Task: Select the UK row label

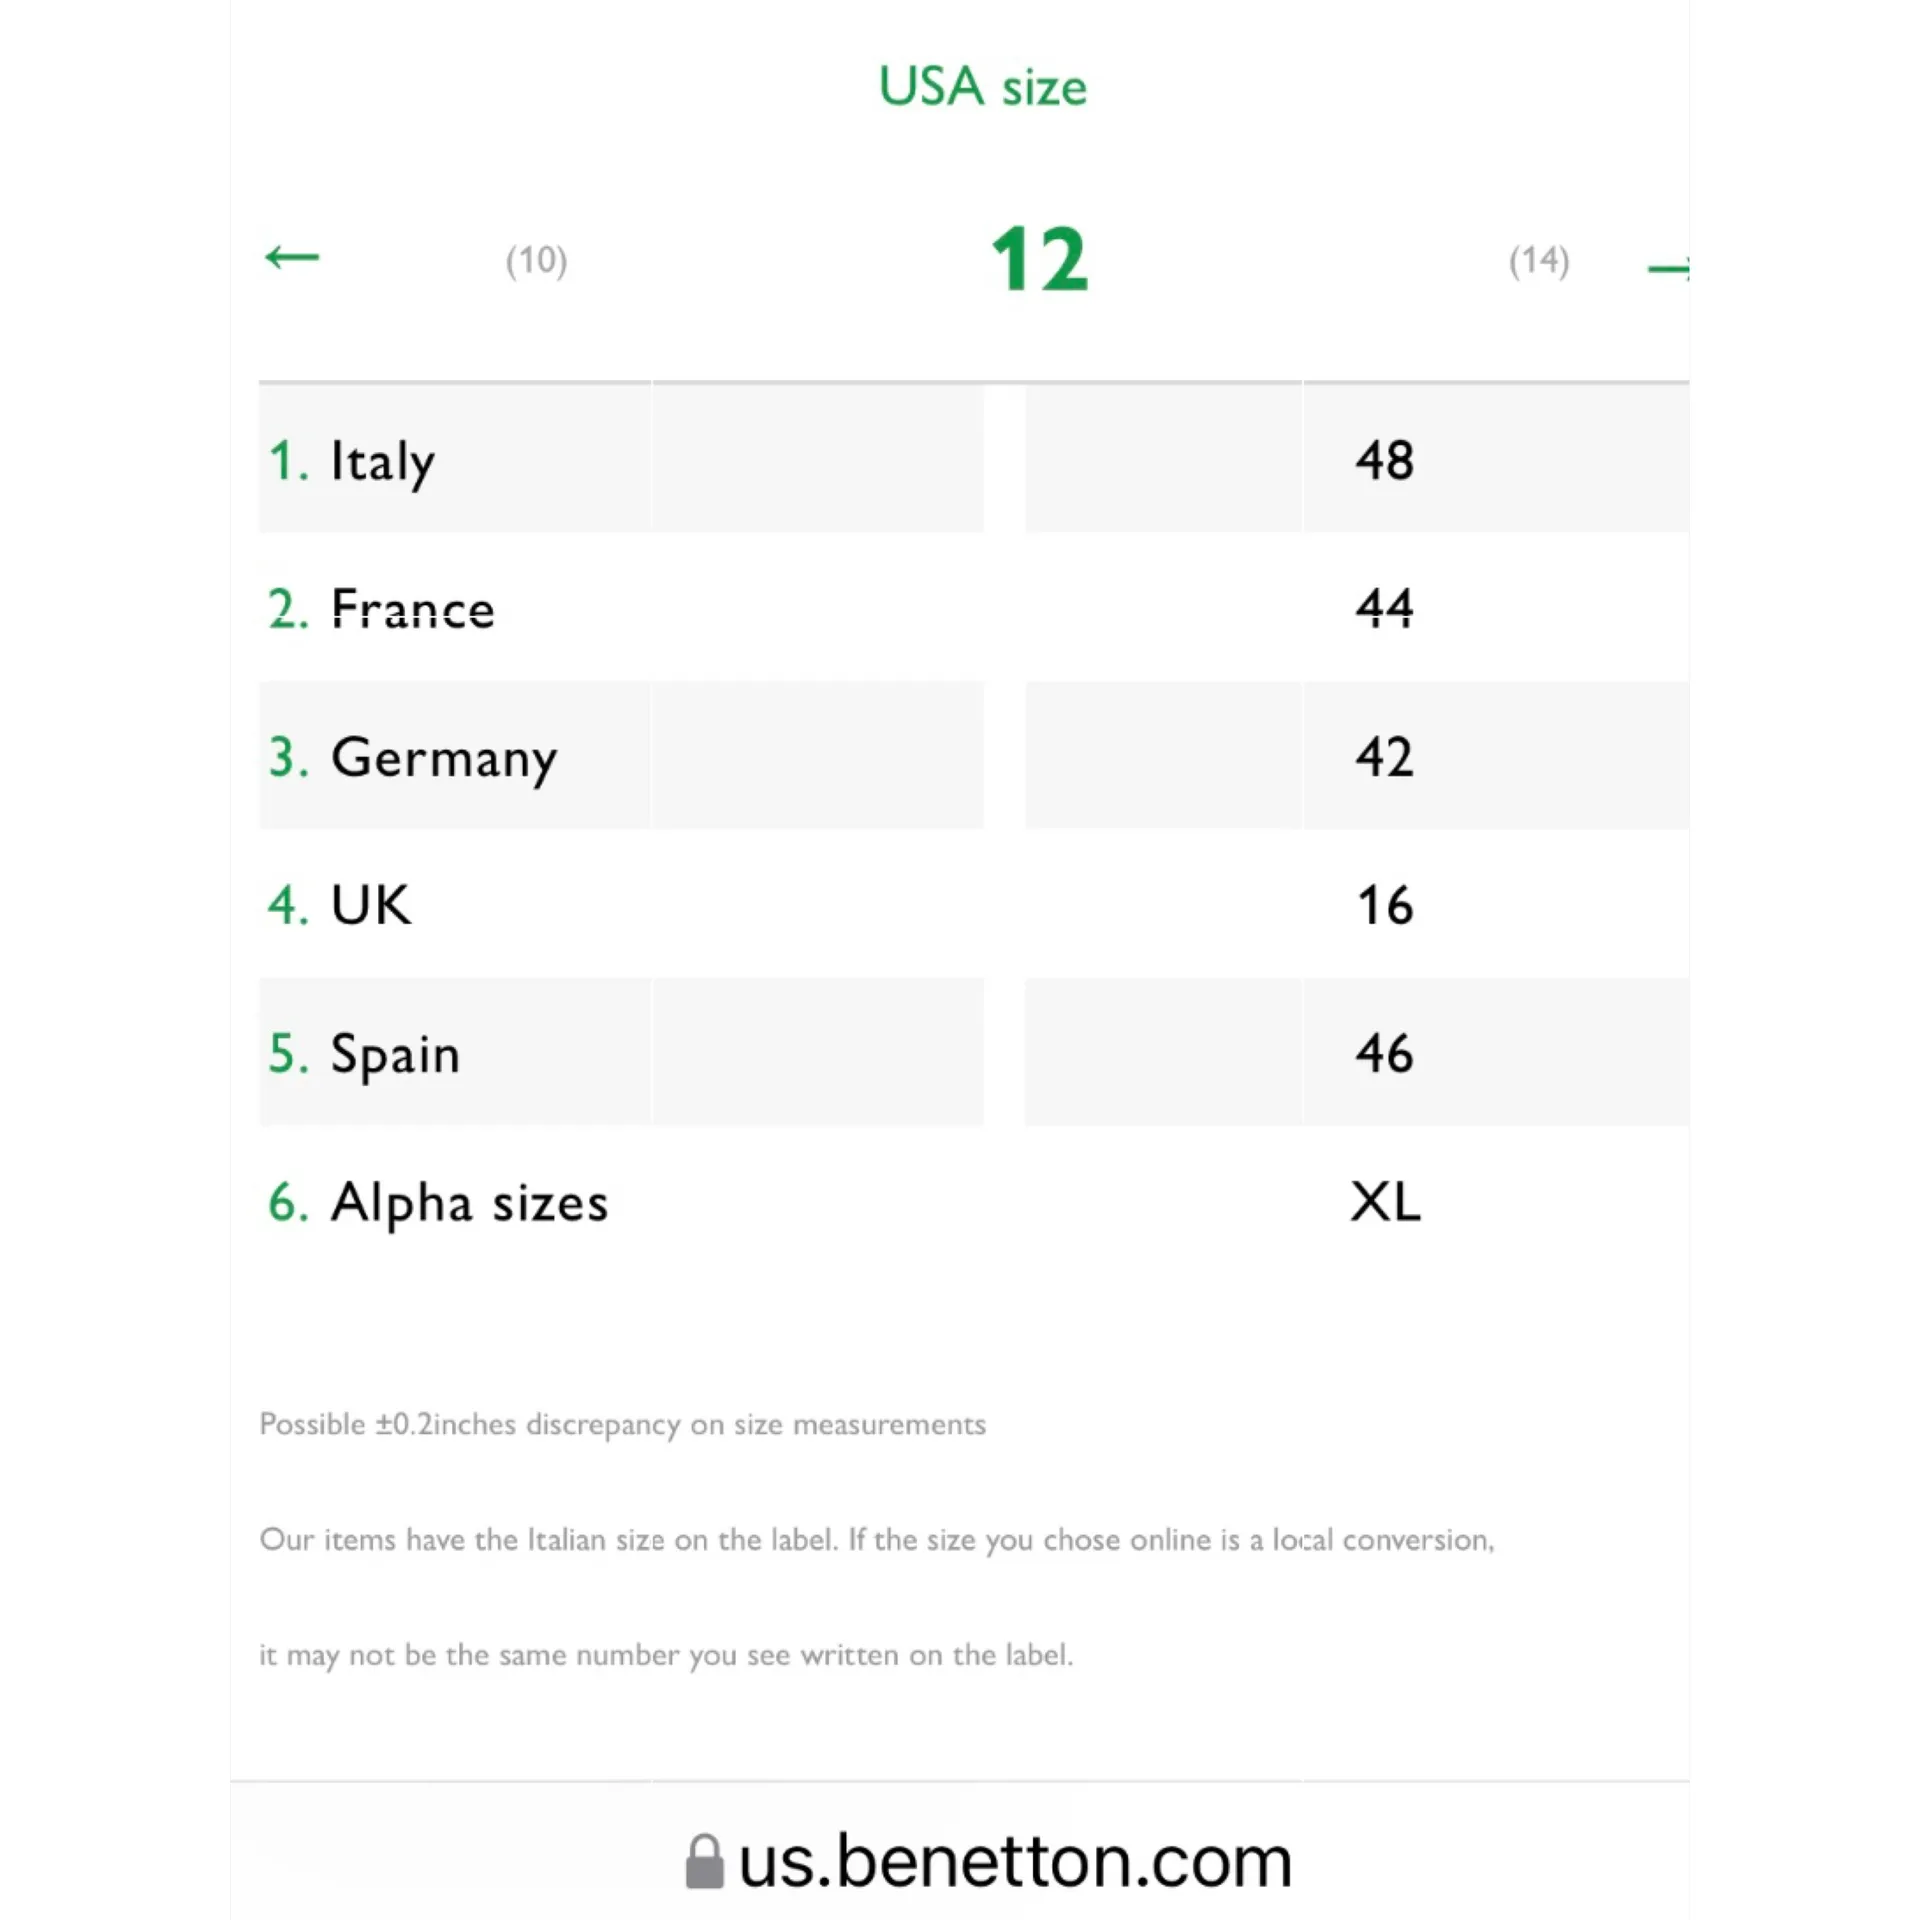Action: coord(370,905)
